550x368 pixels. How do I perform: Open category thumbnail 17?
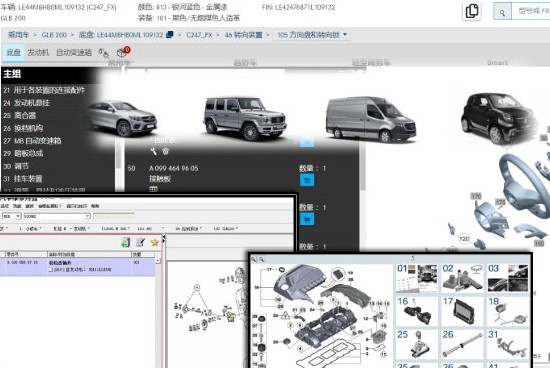462,312
